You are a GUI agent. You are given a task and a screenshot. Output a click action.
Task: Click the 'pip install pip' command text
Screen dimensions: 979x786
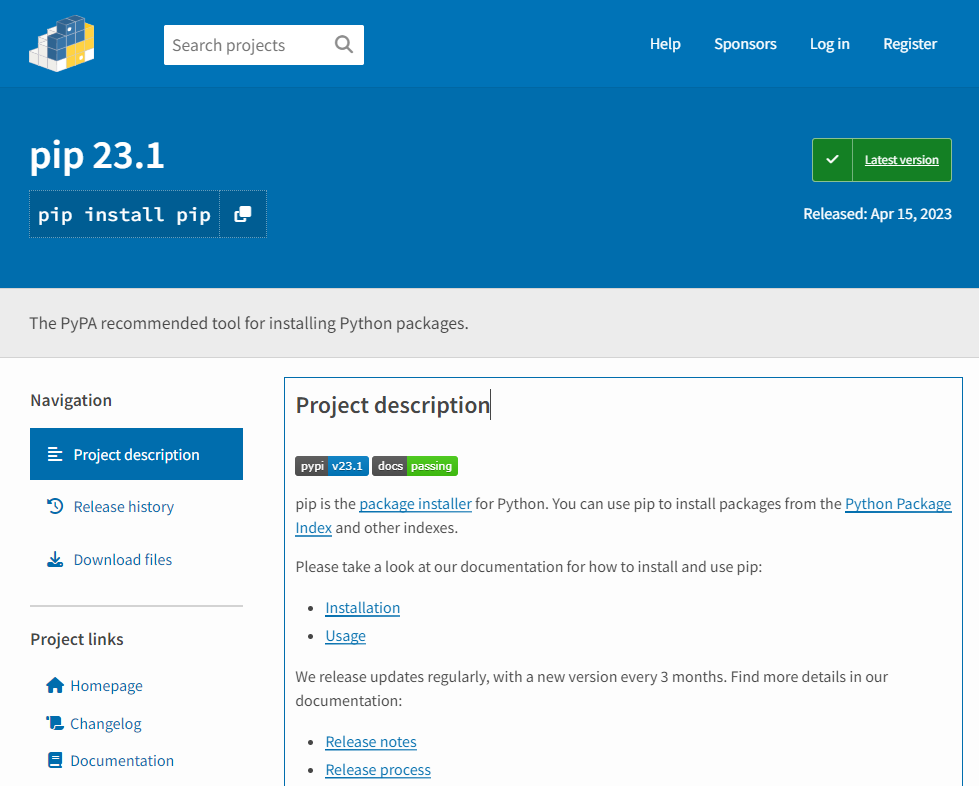tap(124, 215)
